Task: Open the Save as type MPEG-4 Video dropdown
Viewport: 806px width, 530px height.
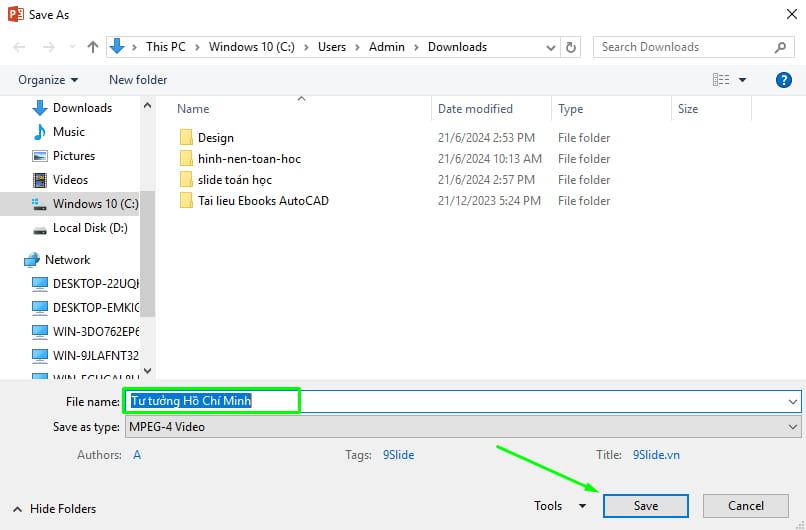Action: pos(463,427)
